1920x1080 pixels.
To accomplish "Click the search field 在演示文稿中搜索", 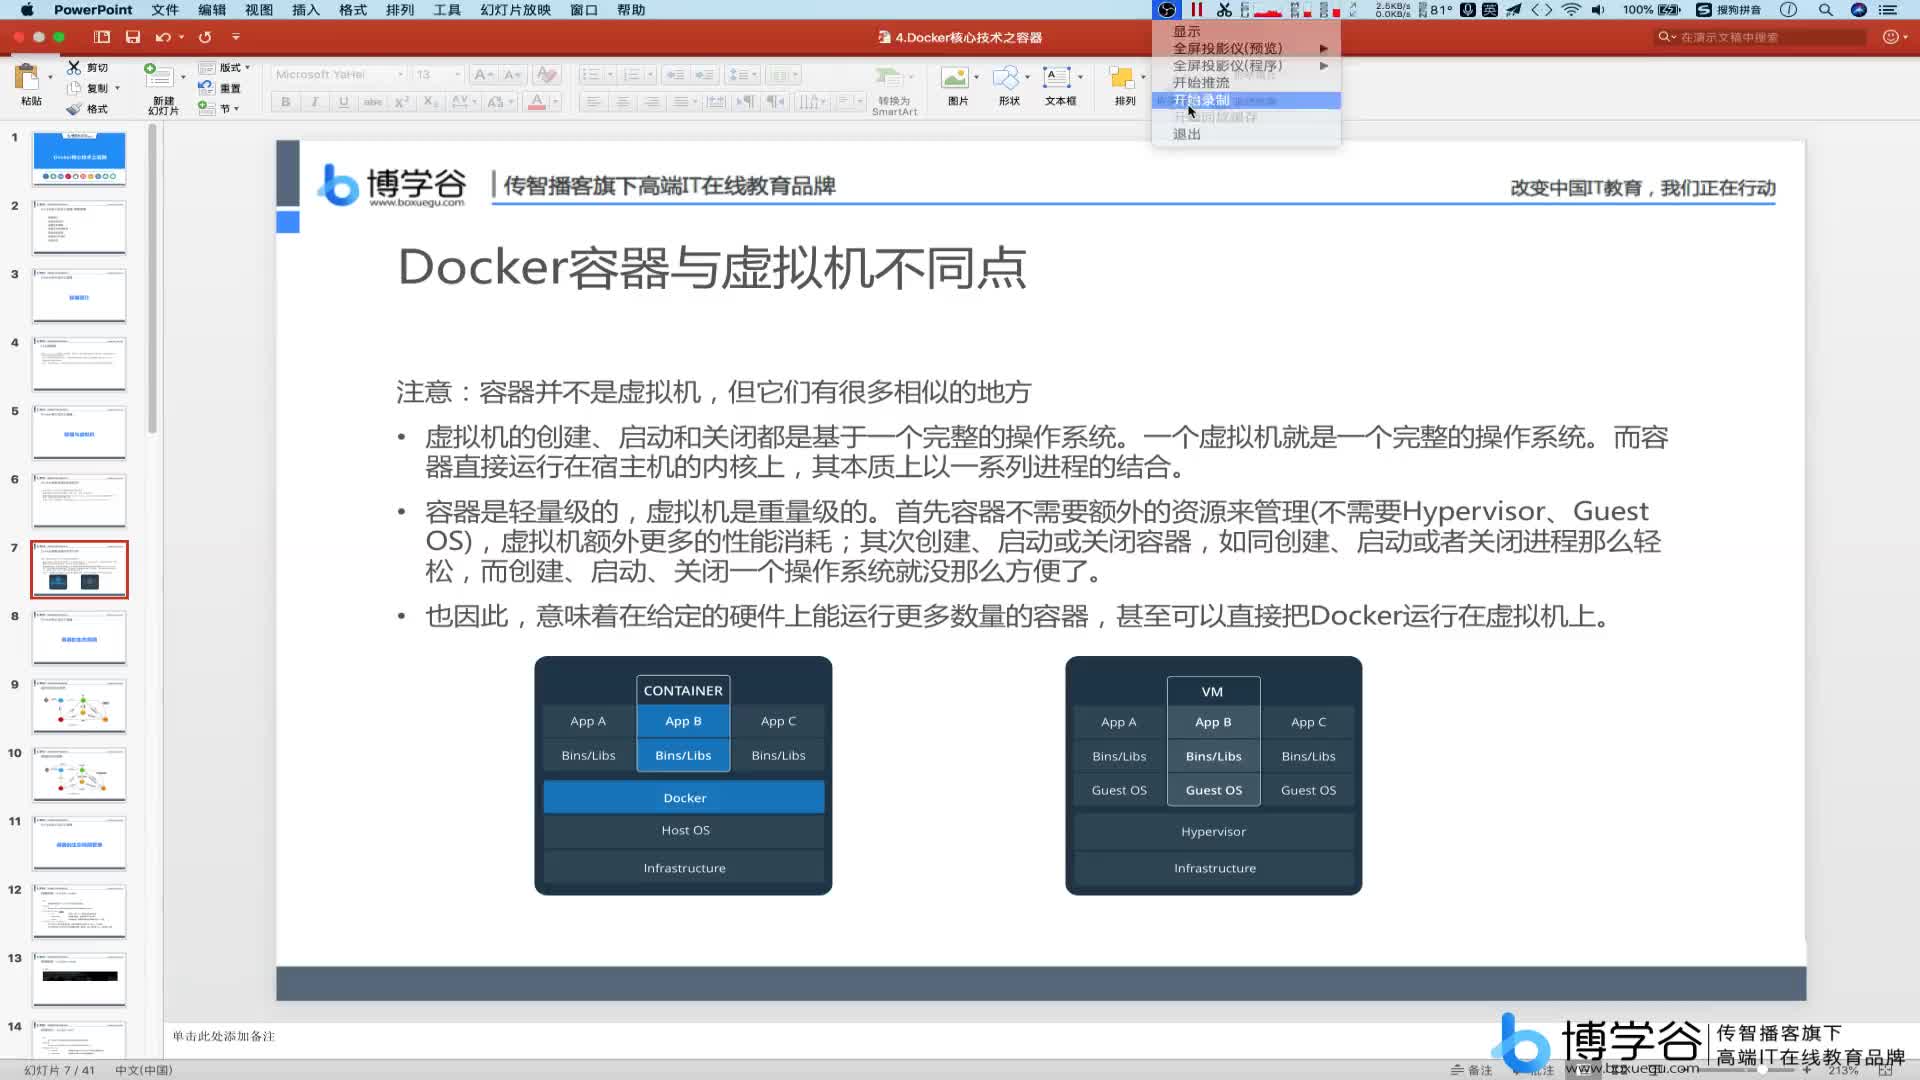I will [x=1762, y=37].
